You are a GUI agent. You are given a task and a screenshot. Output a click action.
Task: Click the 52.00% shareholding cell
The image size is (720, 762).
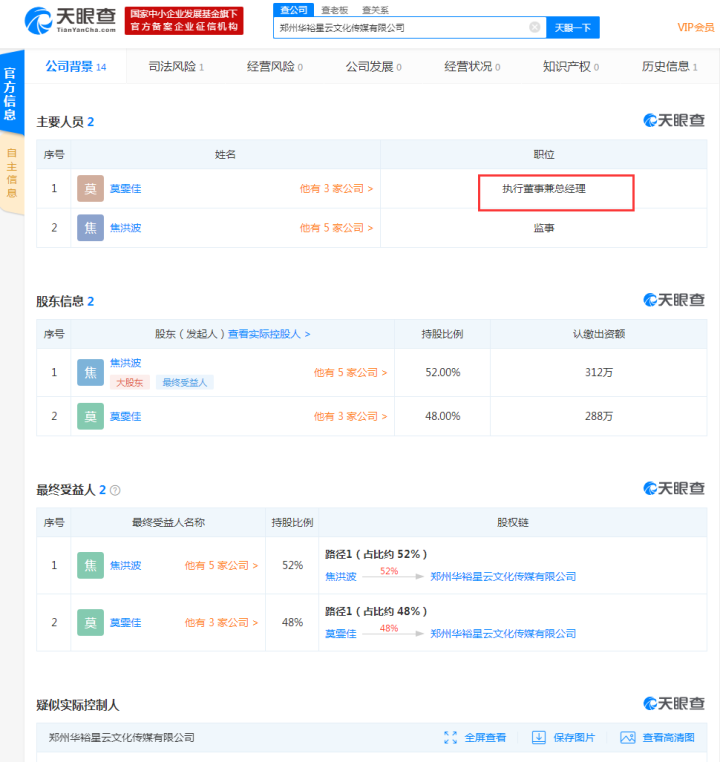(x=443, y=372)
